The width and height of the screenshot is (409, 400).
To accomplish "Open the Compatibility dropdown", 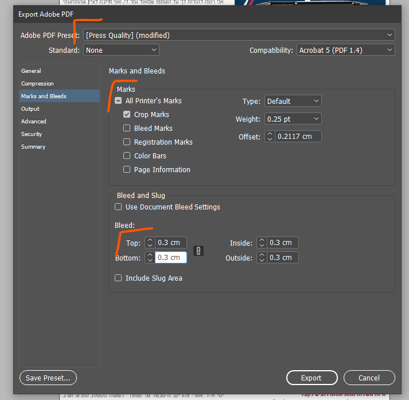I will coord(345,50).
